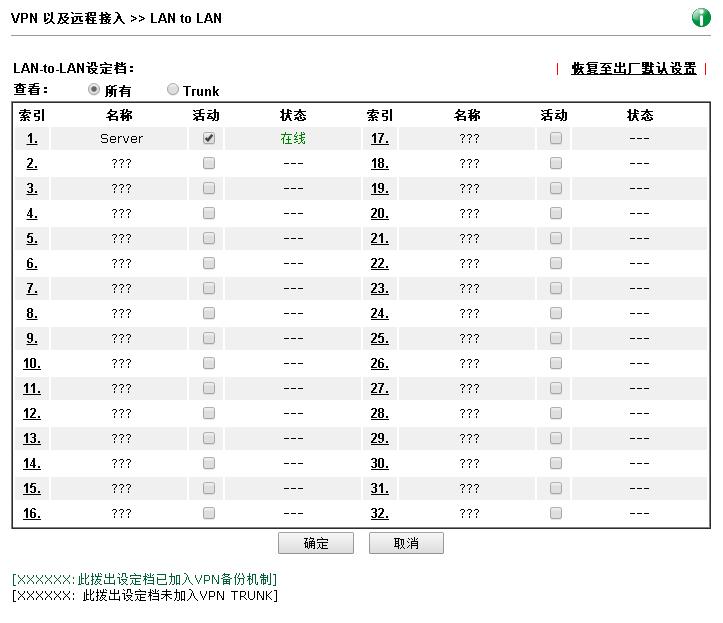This screenshot has width=723, height=623.
Task: Click the right 状态 column header
Action: [x=640, y=115]
